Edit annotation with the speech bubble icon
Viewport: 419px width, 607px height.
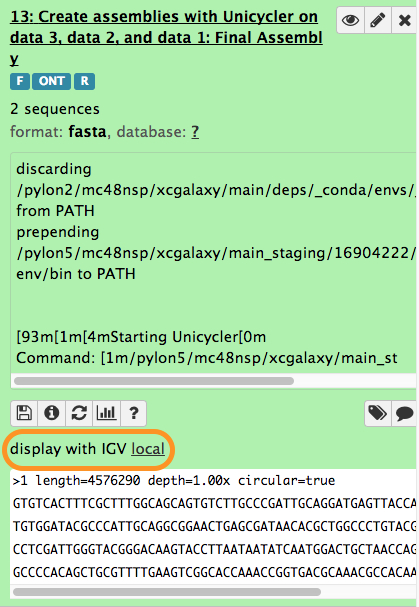(405, 413)
